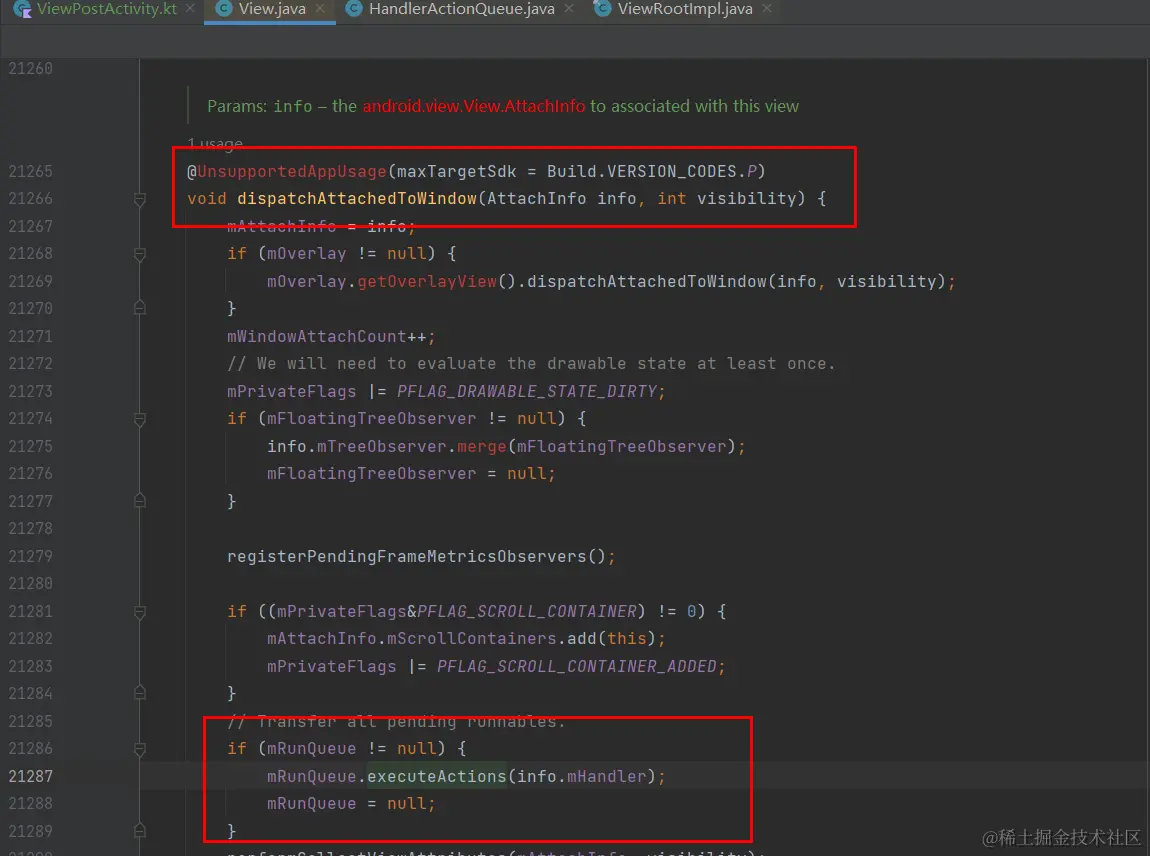Click fold end marker at line 21277
Viewport: 1150px width, 856px height.
coord(139,501)
